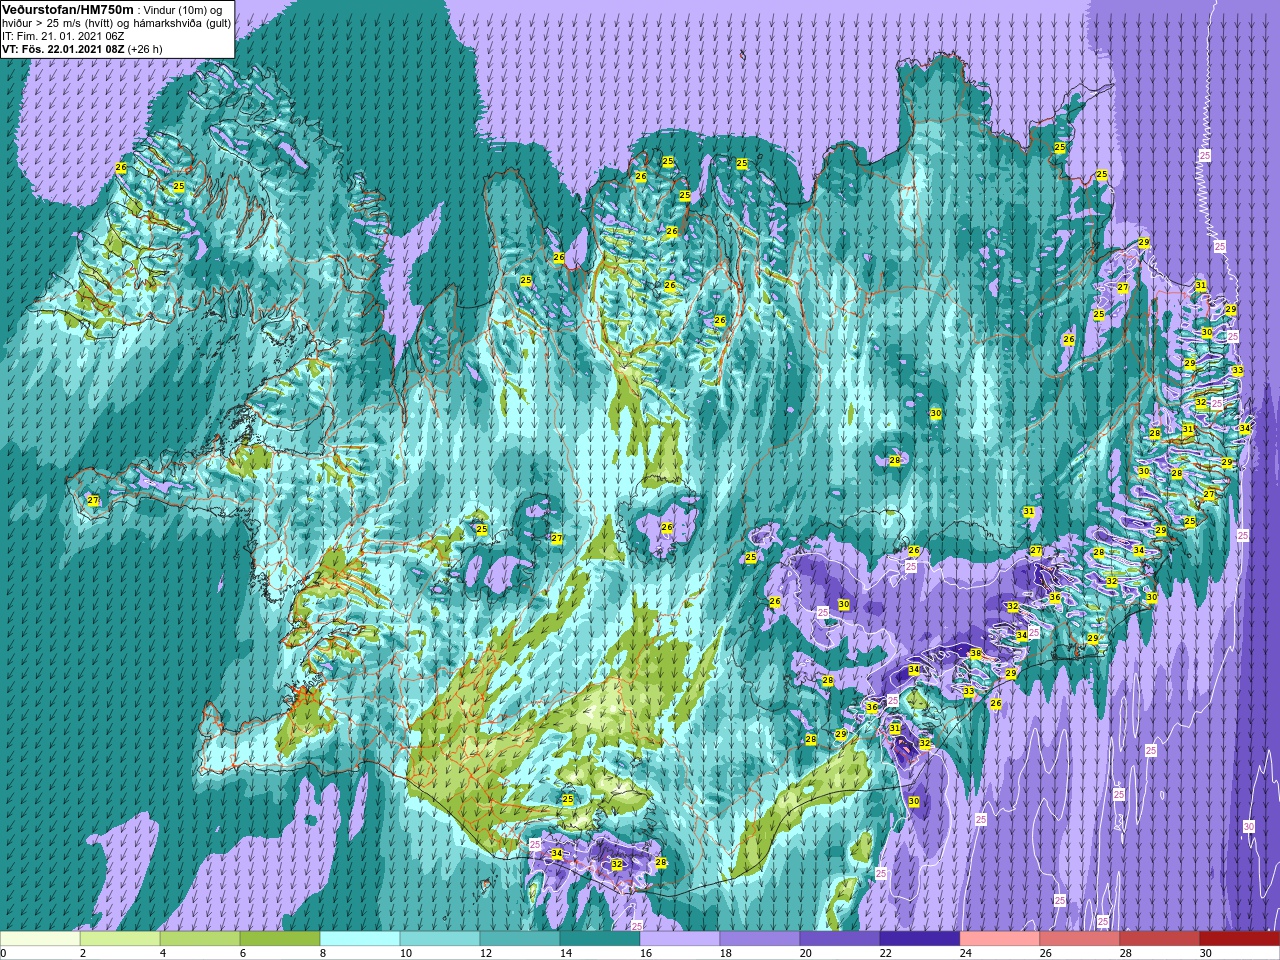Select the white contour label '30' over the sea
1280x960 pixels.
1249,826
